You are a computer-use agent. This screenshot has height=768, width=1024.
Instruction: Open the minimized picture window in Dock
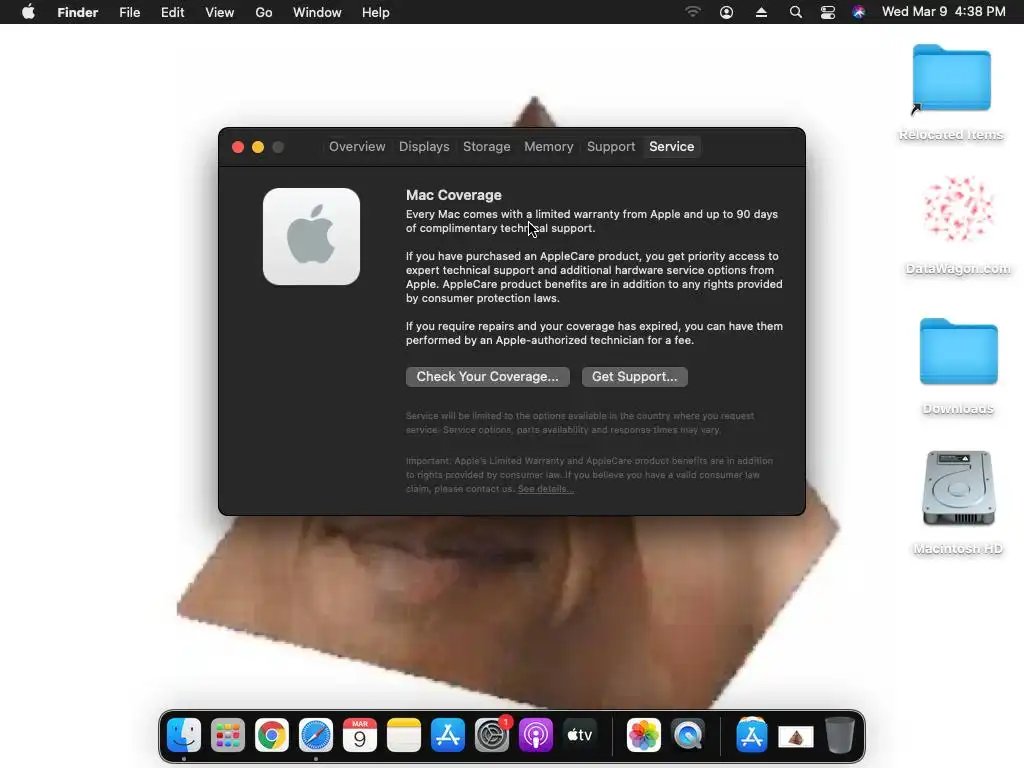795,737
